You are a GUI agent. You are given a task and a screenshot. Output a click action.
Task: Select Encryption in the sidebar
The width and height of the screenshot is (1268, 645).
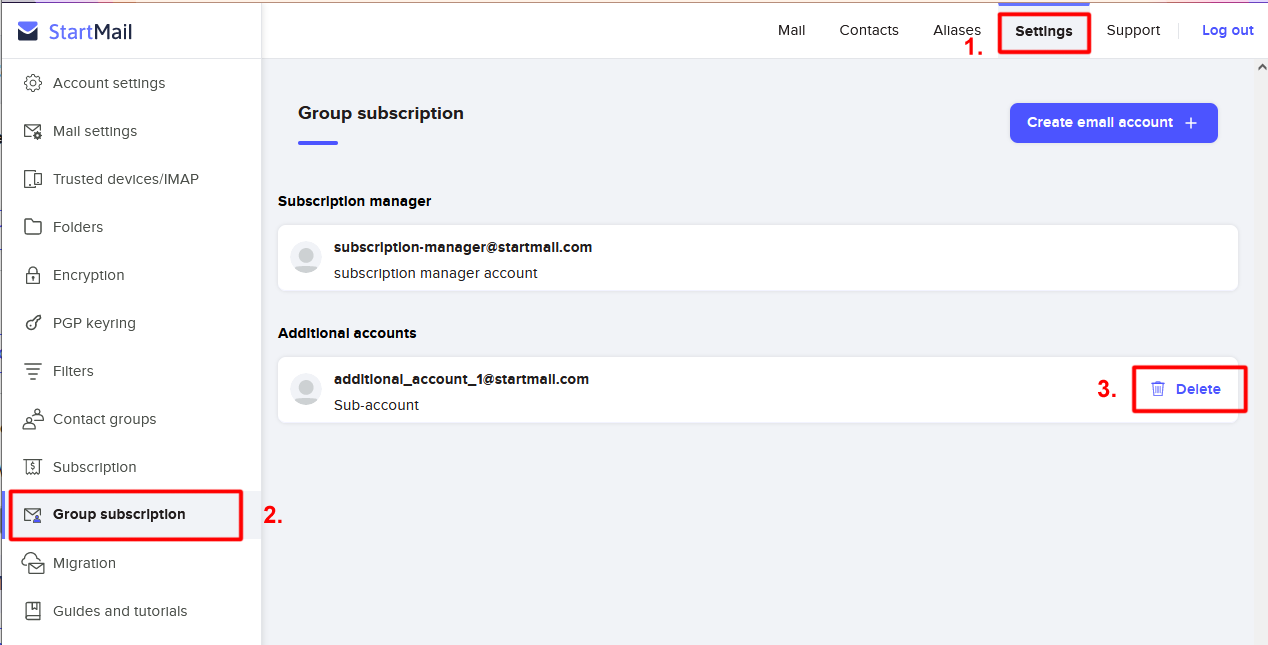click(x=131, y=275)
